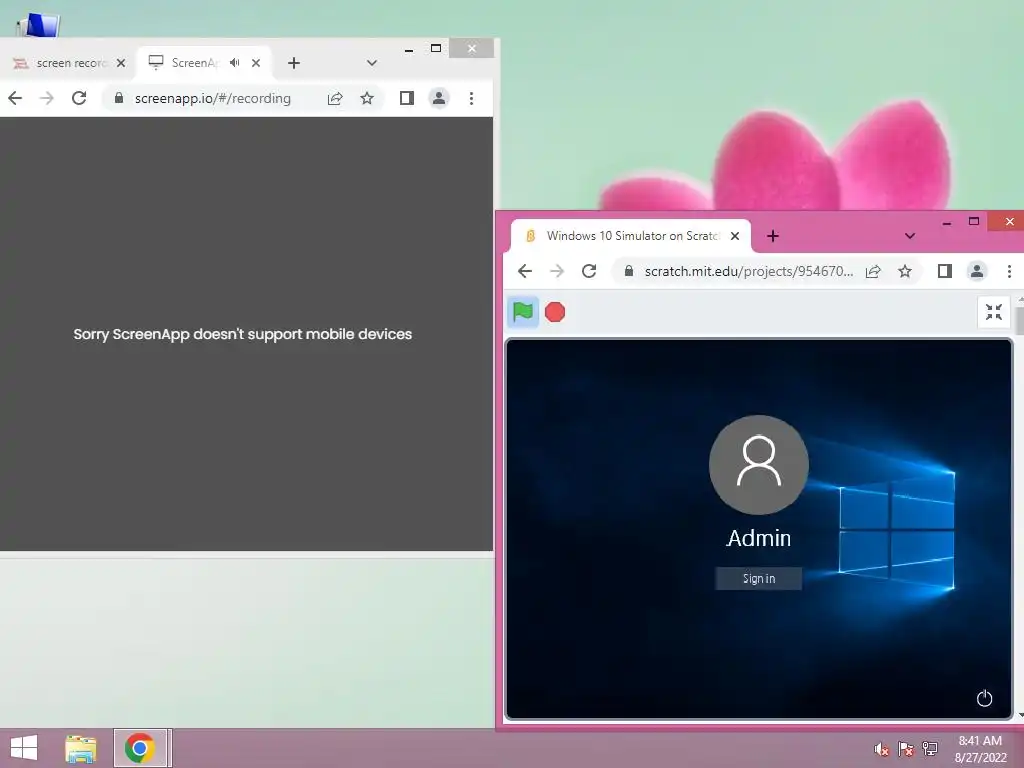This screenshot has width=1024, height=768.
Task: Exit full screen mode in Scratch player
Action: (x=993, y=312)
